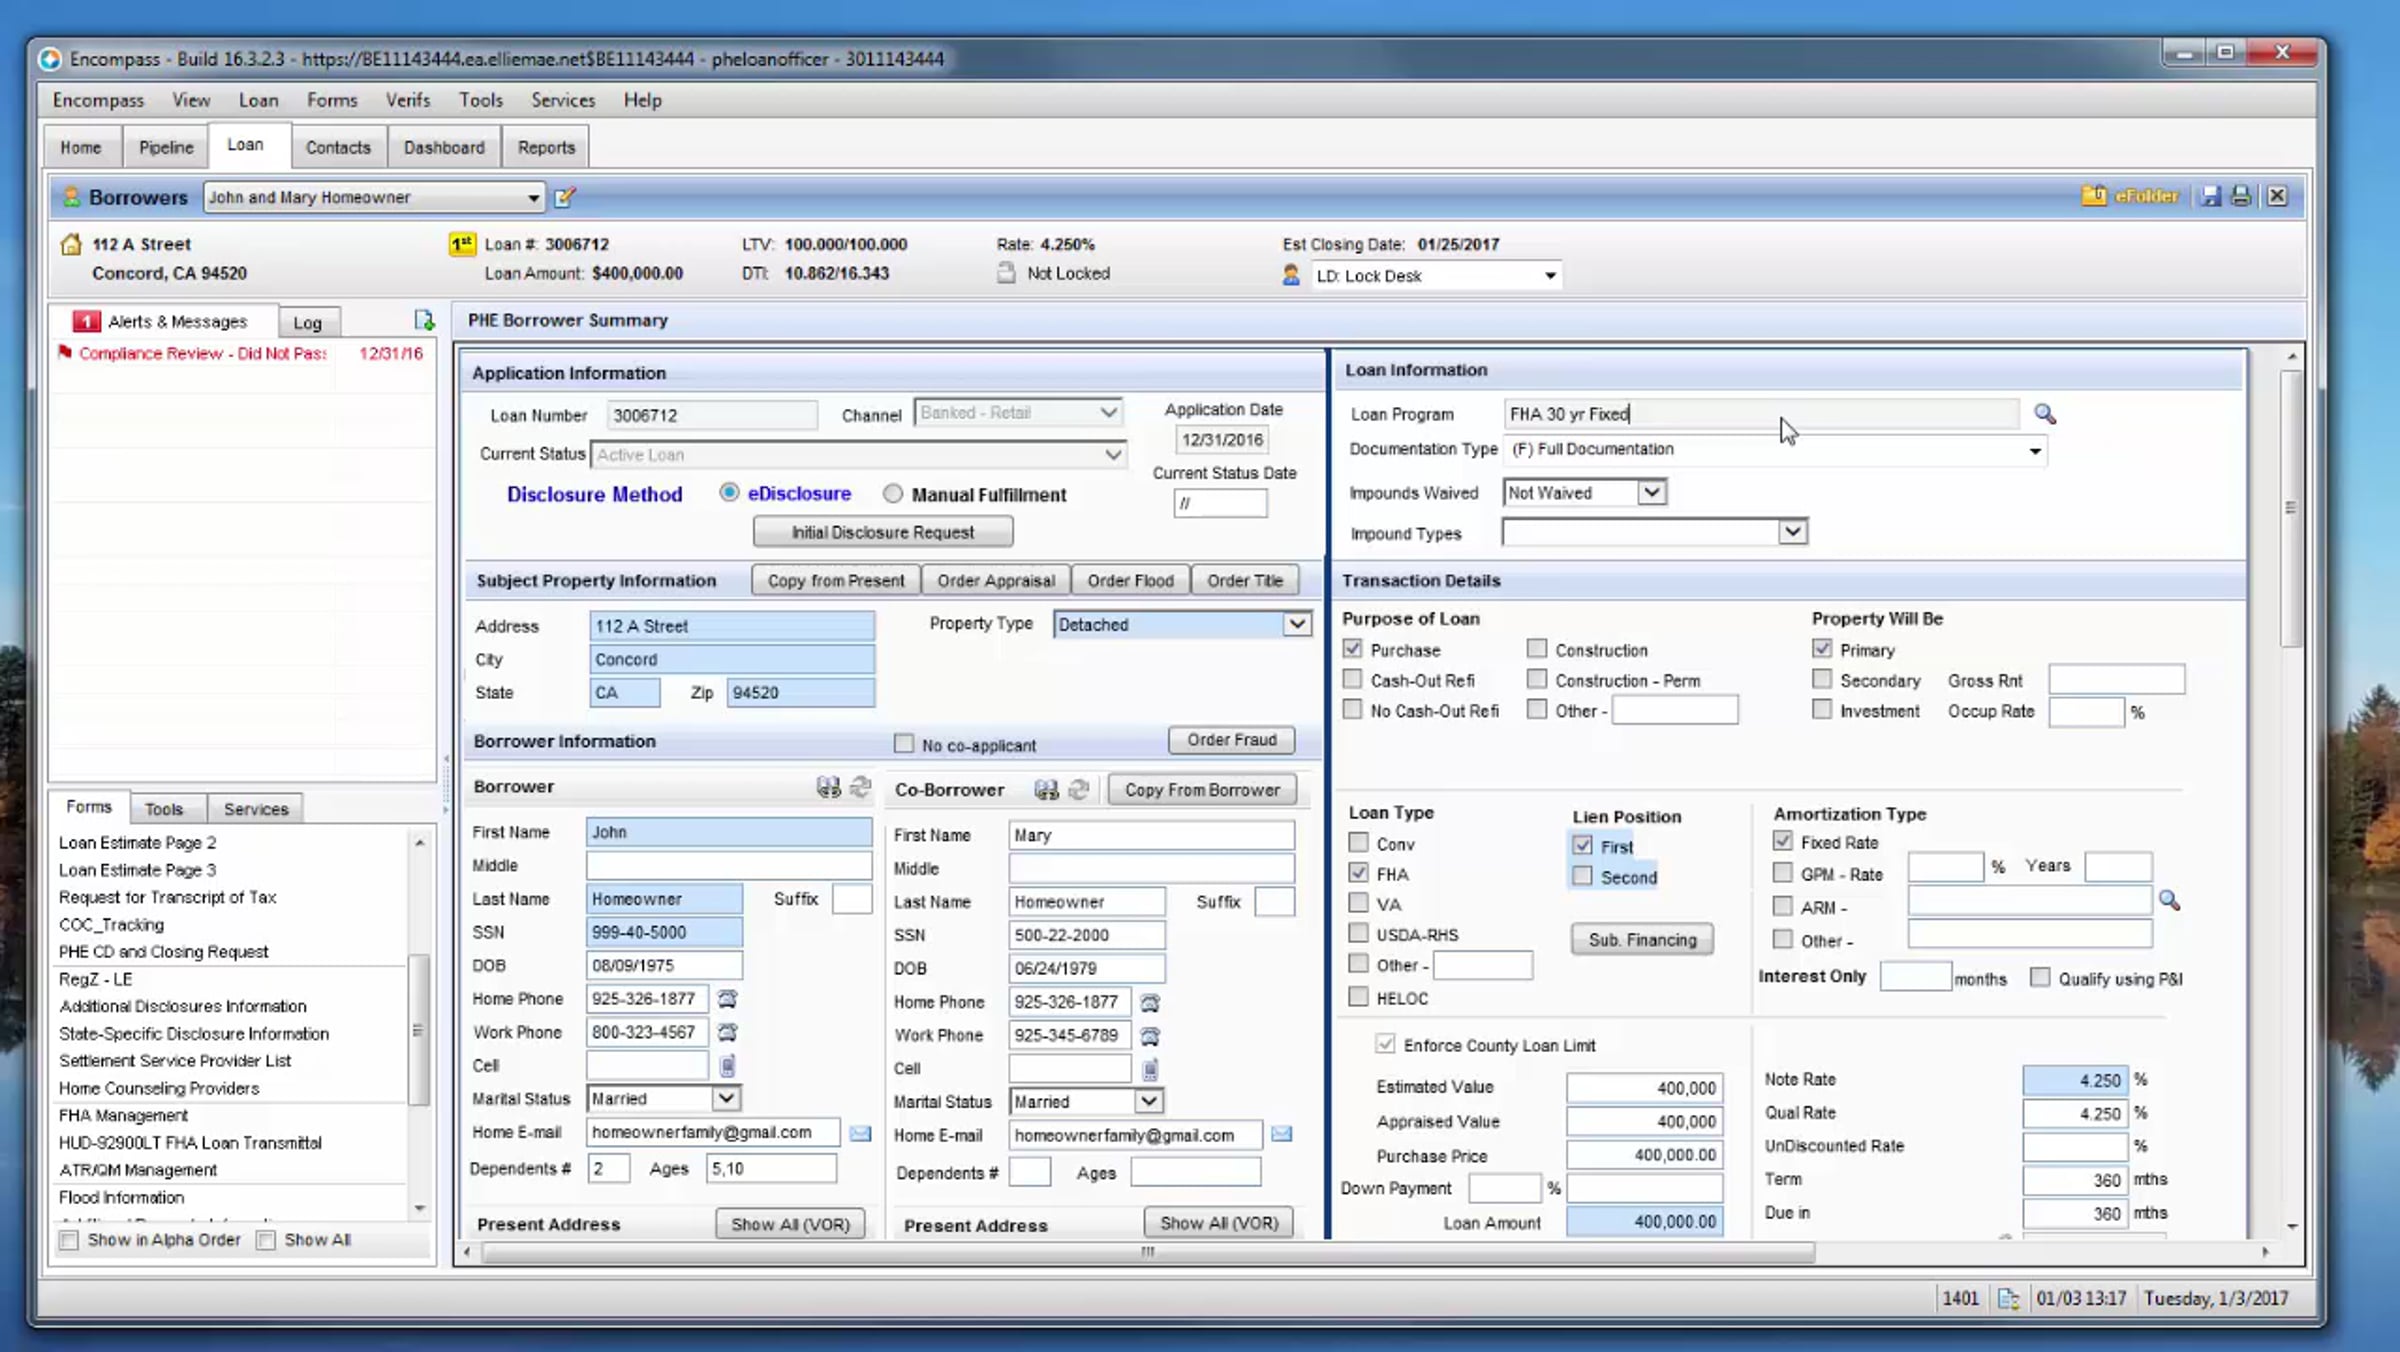Image resolution: width=2400 pixels, height=1352 pixels.
Task: Select the eDisclosure radio button
Action: 729,493
